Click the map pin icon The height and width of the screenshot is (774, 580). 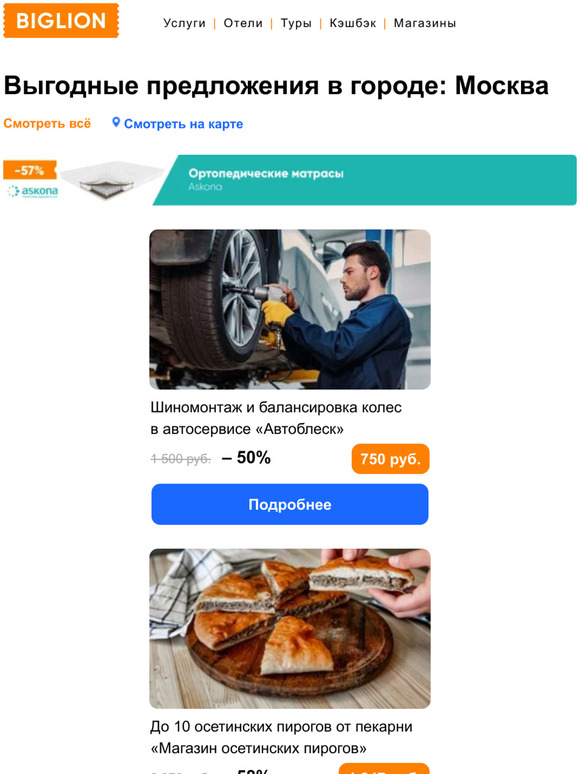tap(116, 122)
